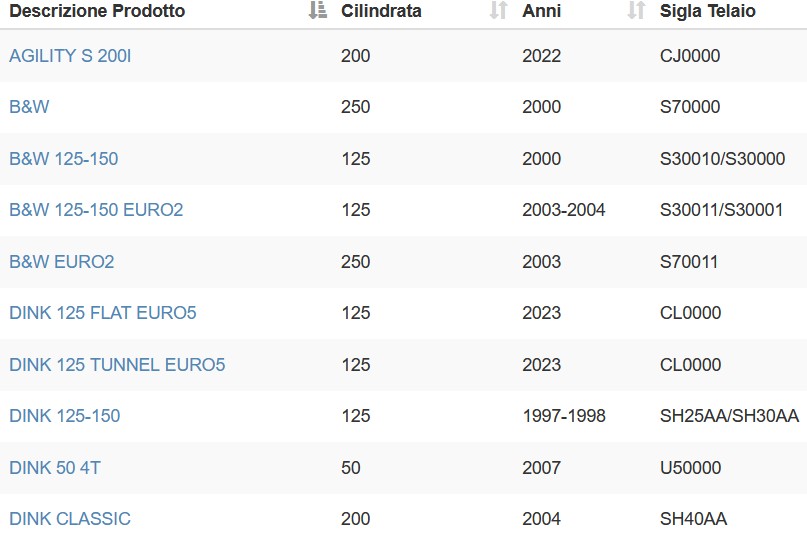Open the AGILITY S 200I product link
Screen dimensions: 807x533
(70, 56)
